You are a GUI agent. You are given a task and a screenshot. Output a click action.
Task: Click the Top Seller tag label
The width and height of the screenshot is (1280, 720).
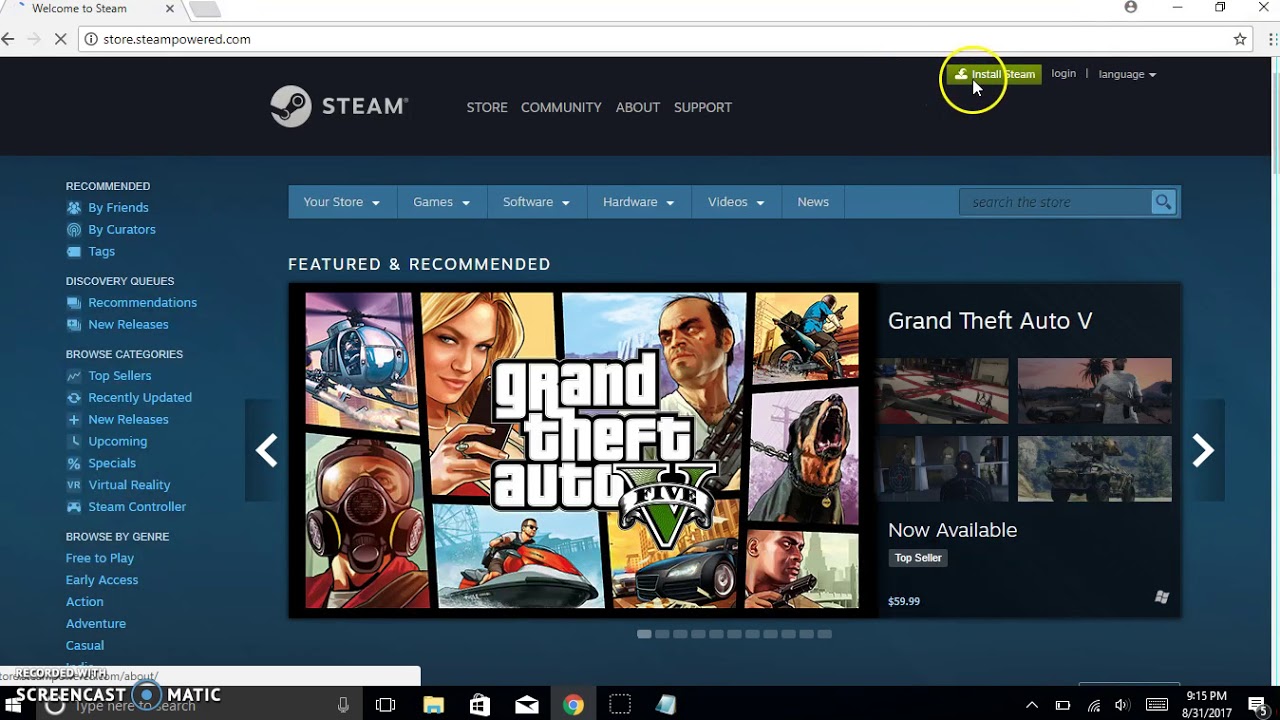918,558
